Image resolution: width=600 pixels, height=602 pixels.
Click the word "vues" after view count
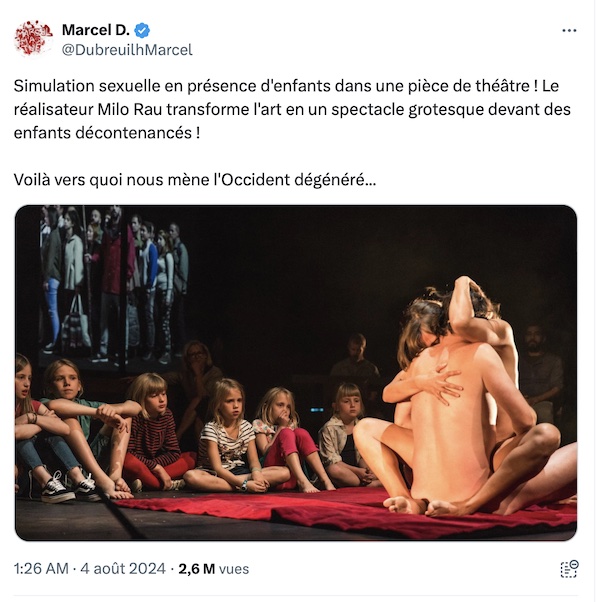click(233, 569)
